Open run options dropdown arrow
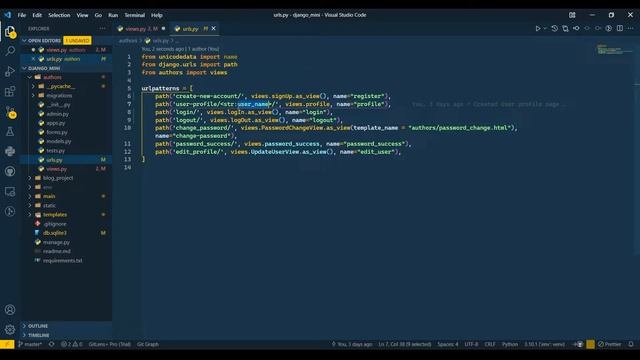This screenshot has height=360, width=640. pos(545,29)
